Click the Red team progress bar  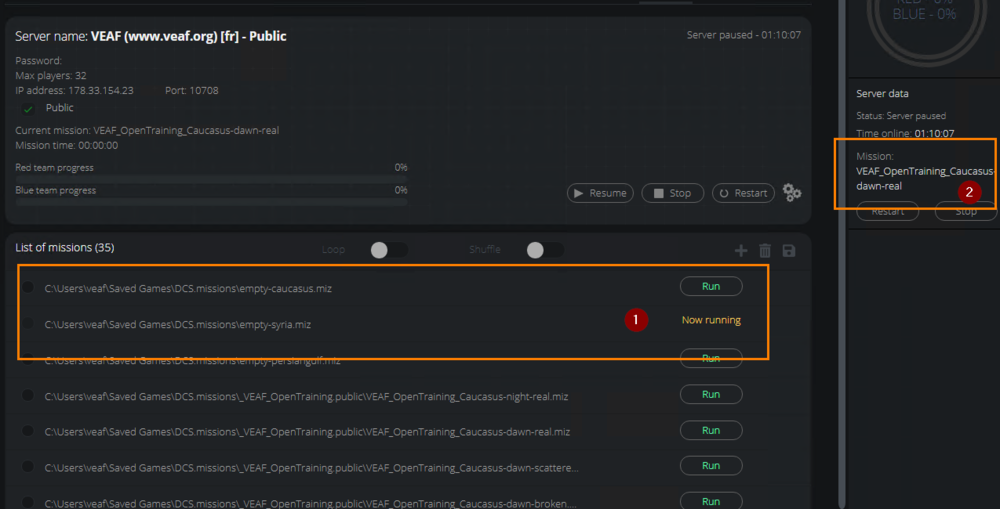tap(211, 178)
